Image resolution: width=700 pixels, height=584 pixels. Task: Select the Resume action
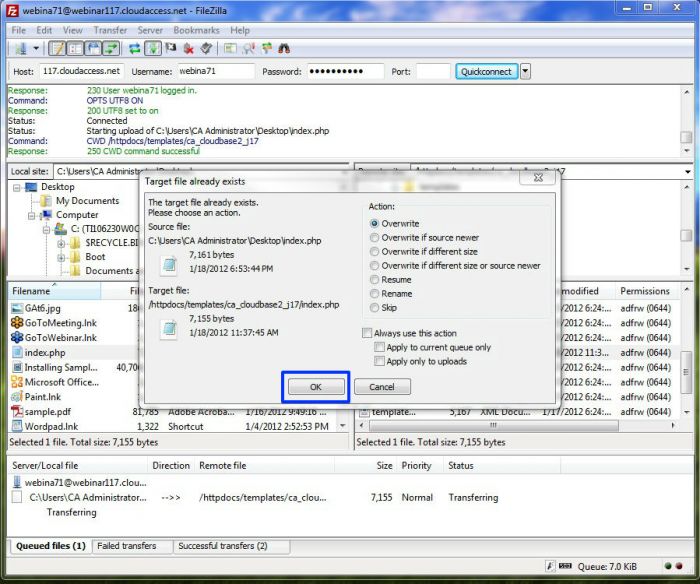375,279
